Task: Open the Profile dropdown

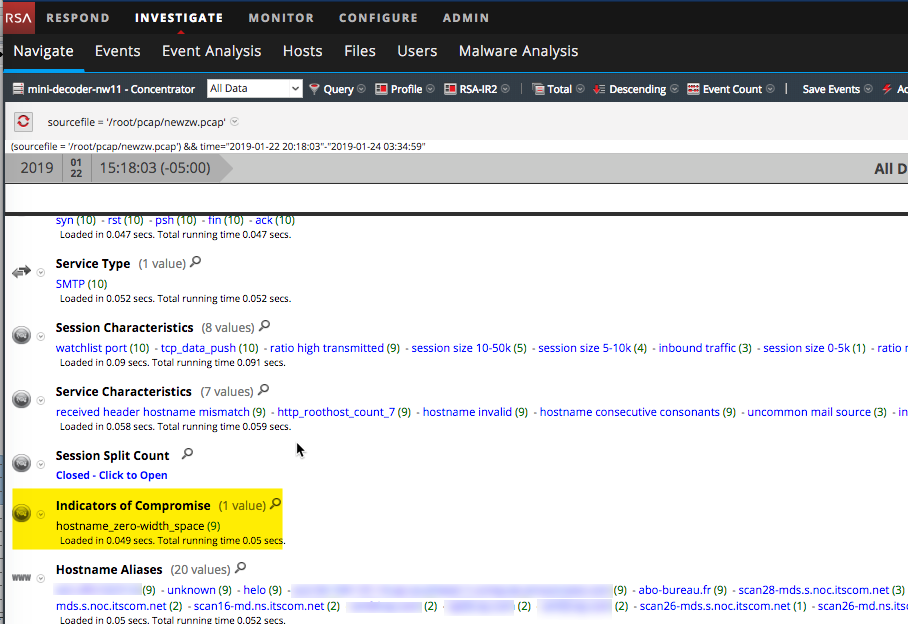Action: click(x=405, y=89)
